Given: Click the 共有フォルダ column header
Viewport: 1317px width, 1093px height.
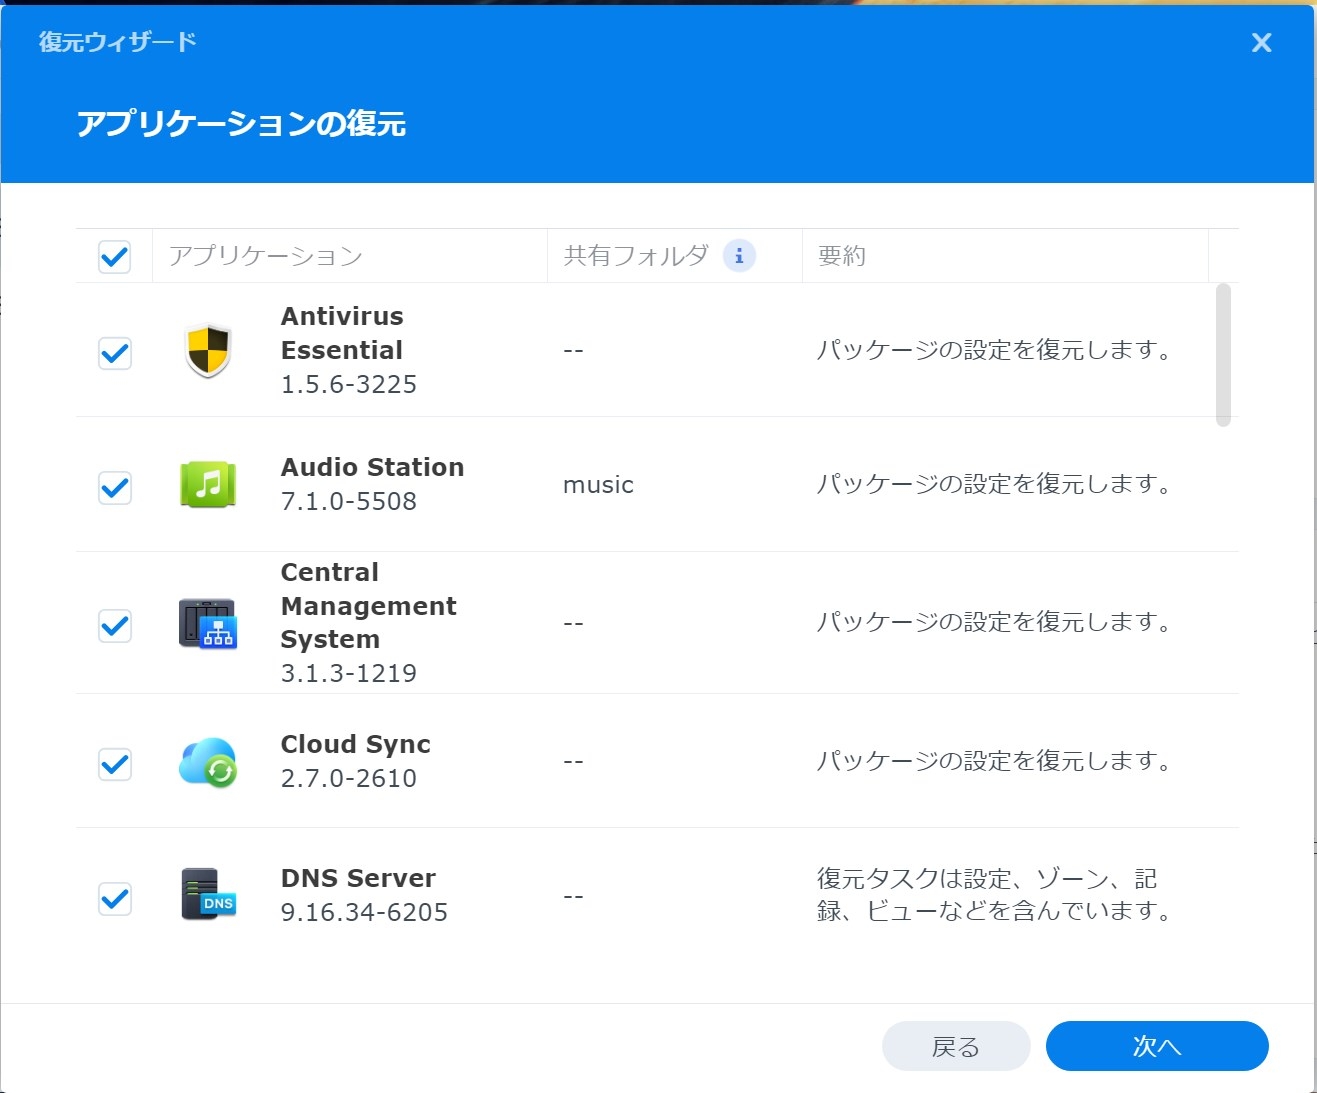Looking at the screenshot, I should pyautogui.click(x=636, y=256).
